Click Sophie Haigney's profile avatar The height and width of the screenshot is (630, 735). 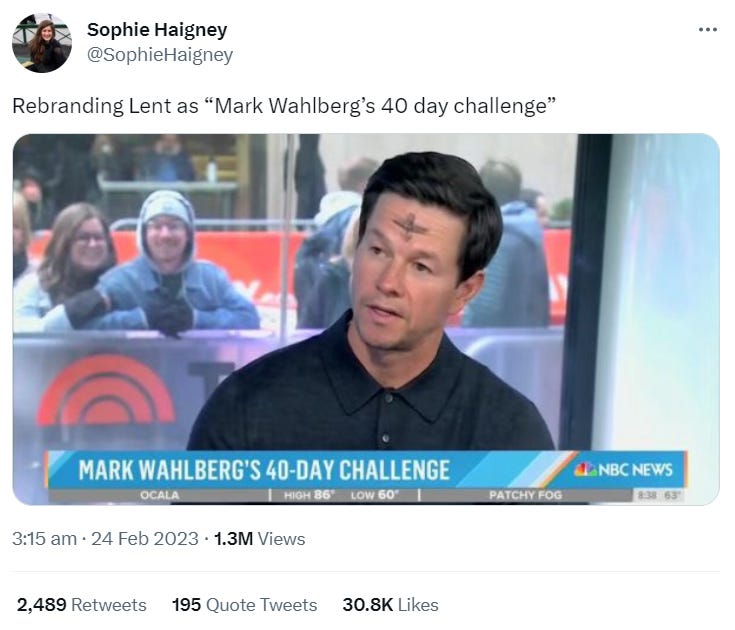coord(42,43)
